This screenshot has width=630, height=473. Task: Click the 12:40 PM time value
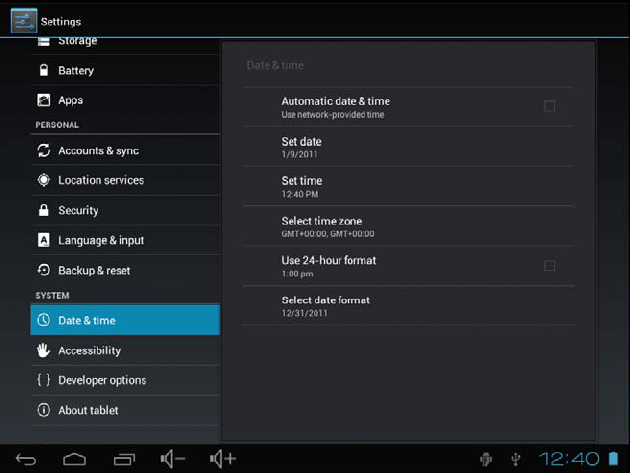pyautogui.click(x=300, y=194)
